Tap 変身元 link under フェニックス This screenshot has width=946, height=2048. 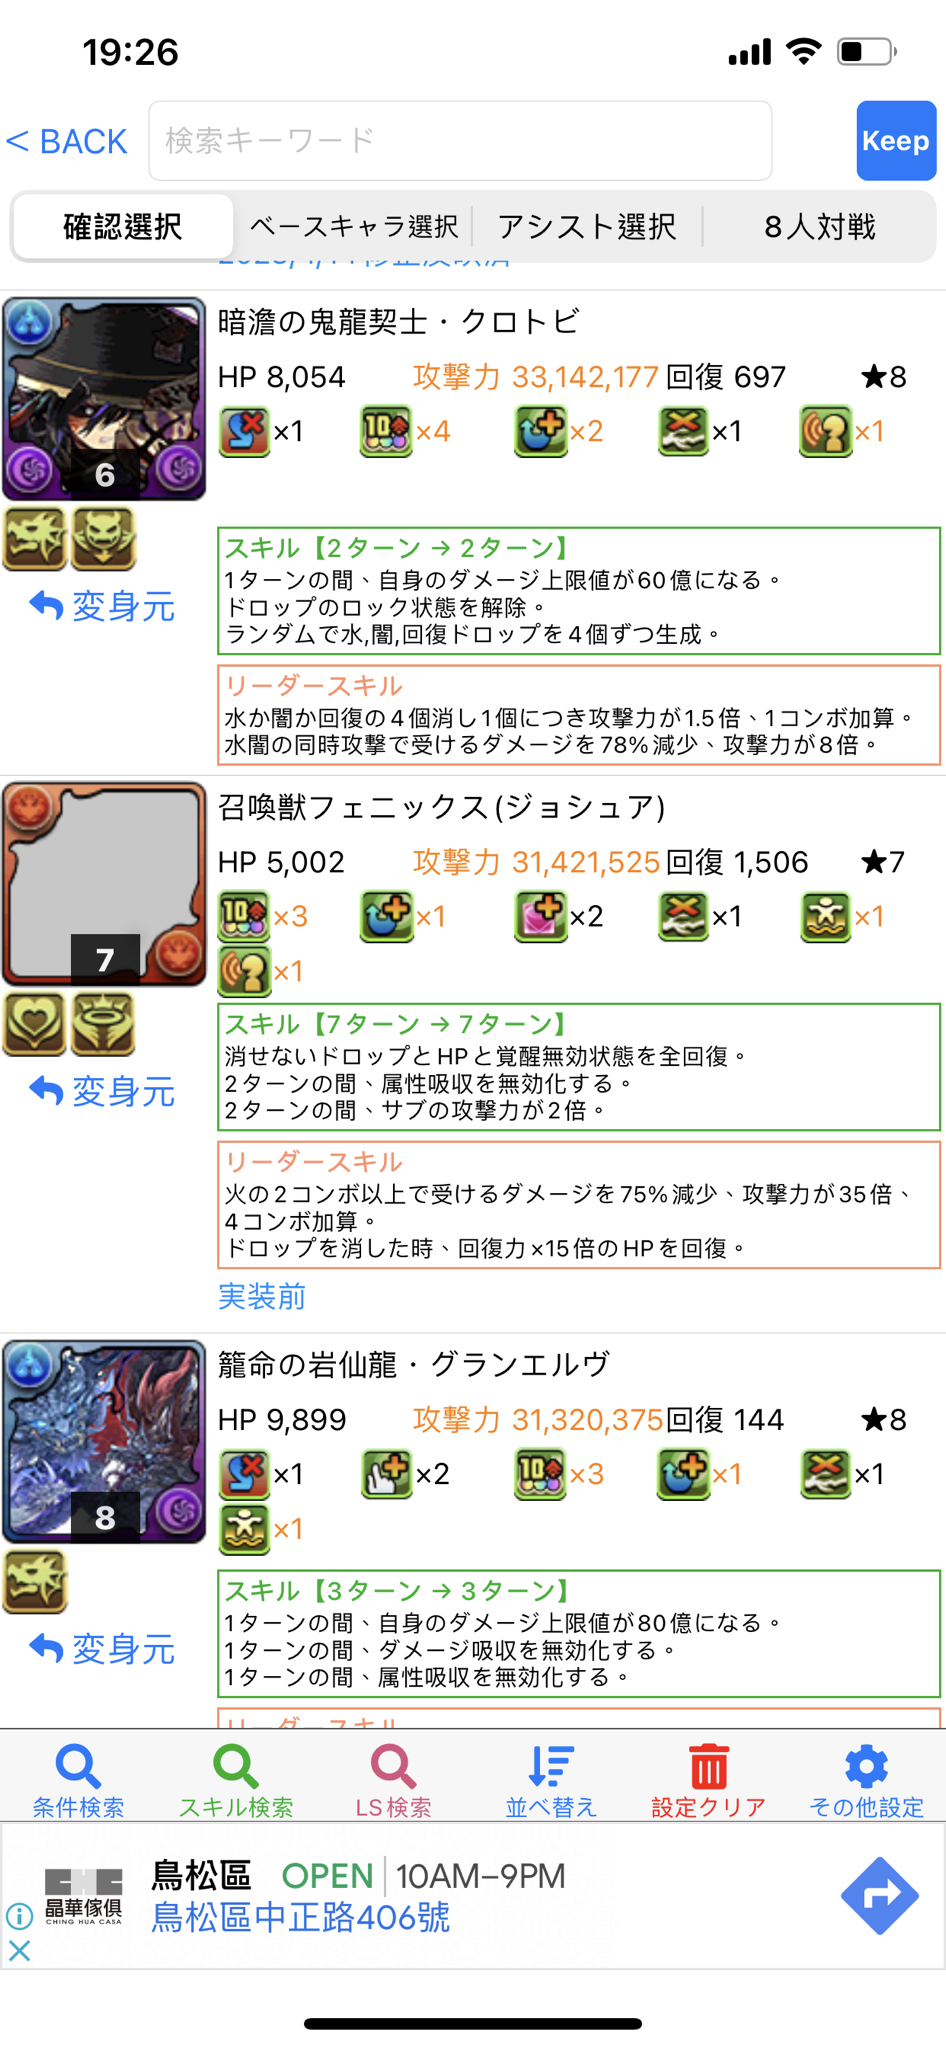click(x=102, y=1091)
